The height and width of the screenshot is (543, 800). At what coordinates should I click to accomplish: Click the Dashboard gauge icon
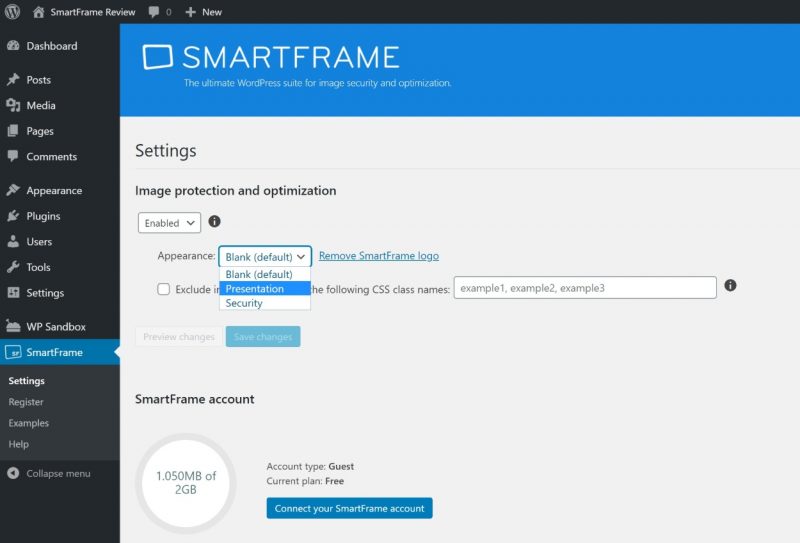pyautogui.click(x=13, y=45)
